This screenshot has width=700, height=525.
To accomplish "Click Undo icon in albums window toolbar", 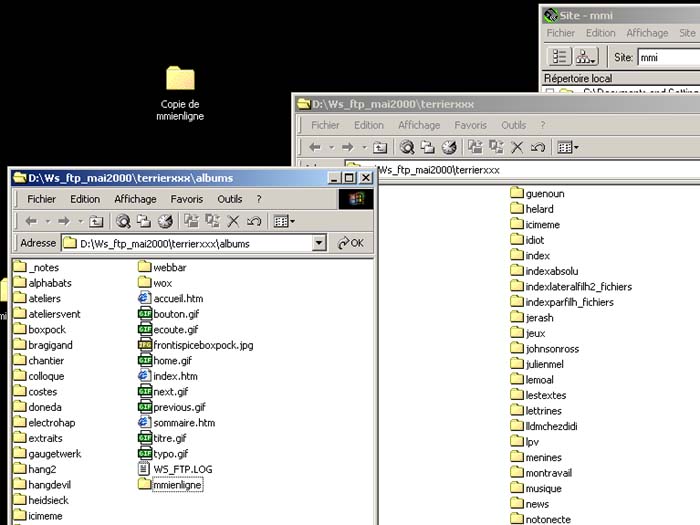I will (254, 221).
